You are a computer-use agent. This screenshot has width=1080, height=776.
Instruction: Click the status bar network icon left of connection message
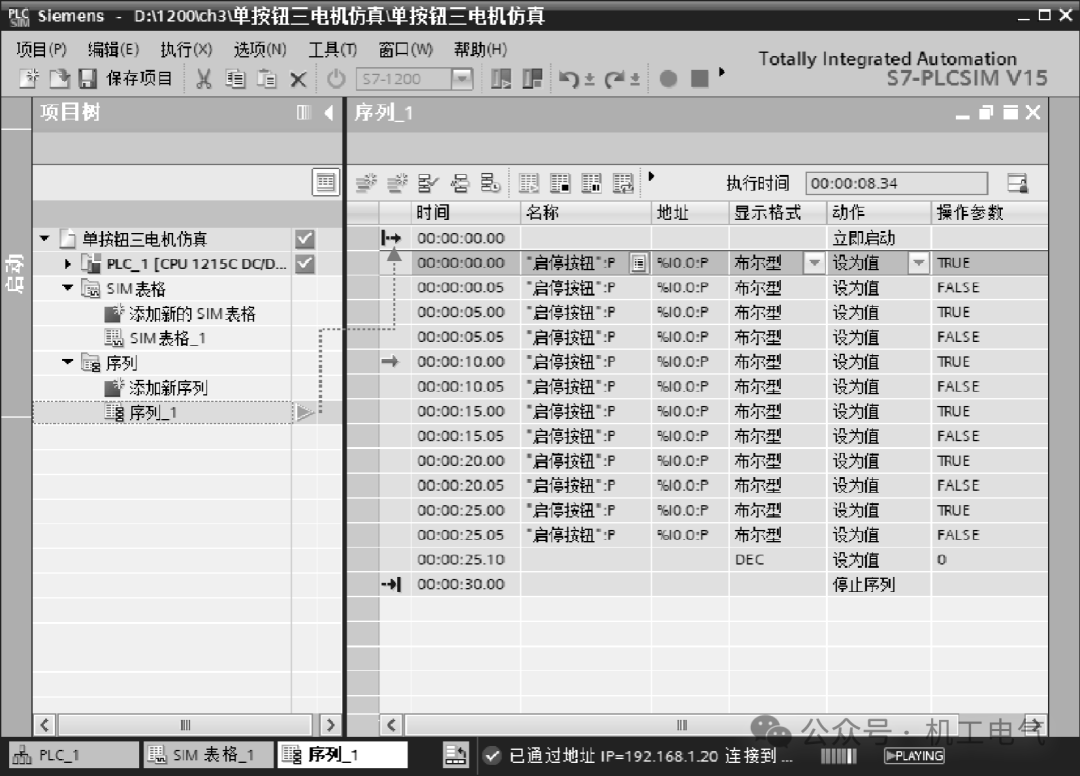[455, 755]
